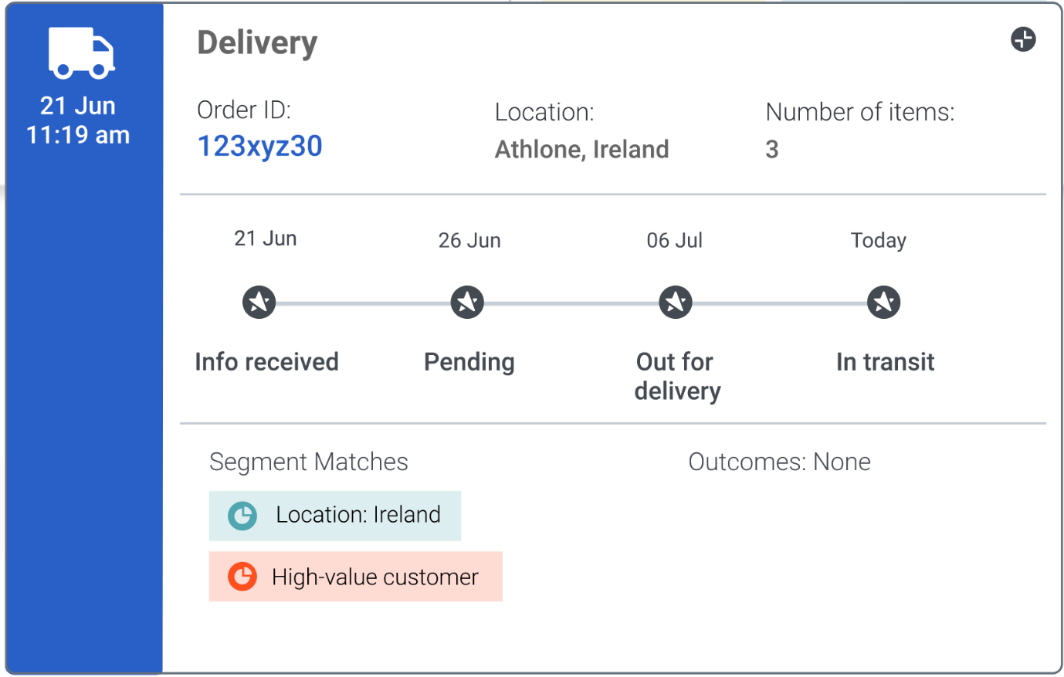Click the Segment Matches heading
Screen dimensions: 1064x677
[x=309, y=462]
